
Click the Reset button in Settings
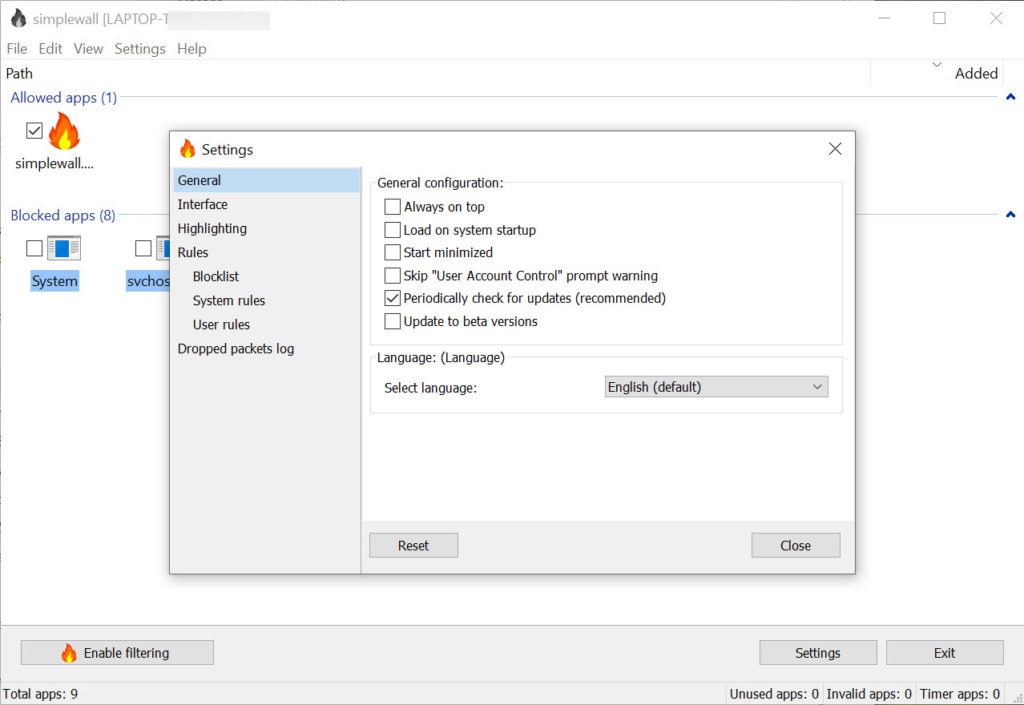(413, 545)
